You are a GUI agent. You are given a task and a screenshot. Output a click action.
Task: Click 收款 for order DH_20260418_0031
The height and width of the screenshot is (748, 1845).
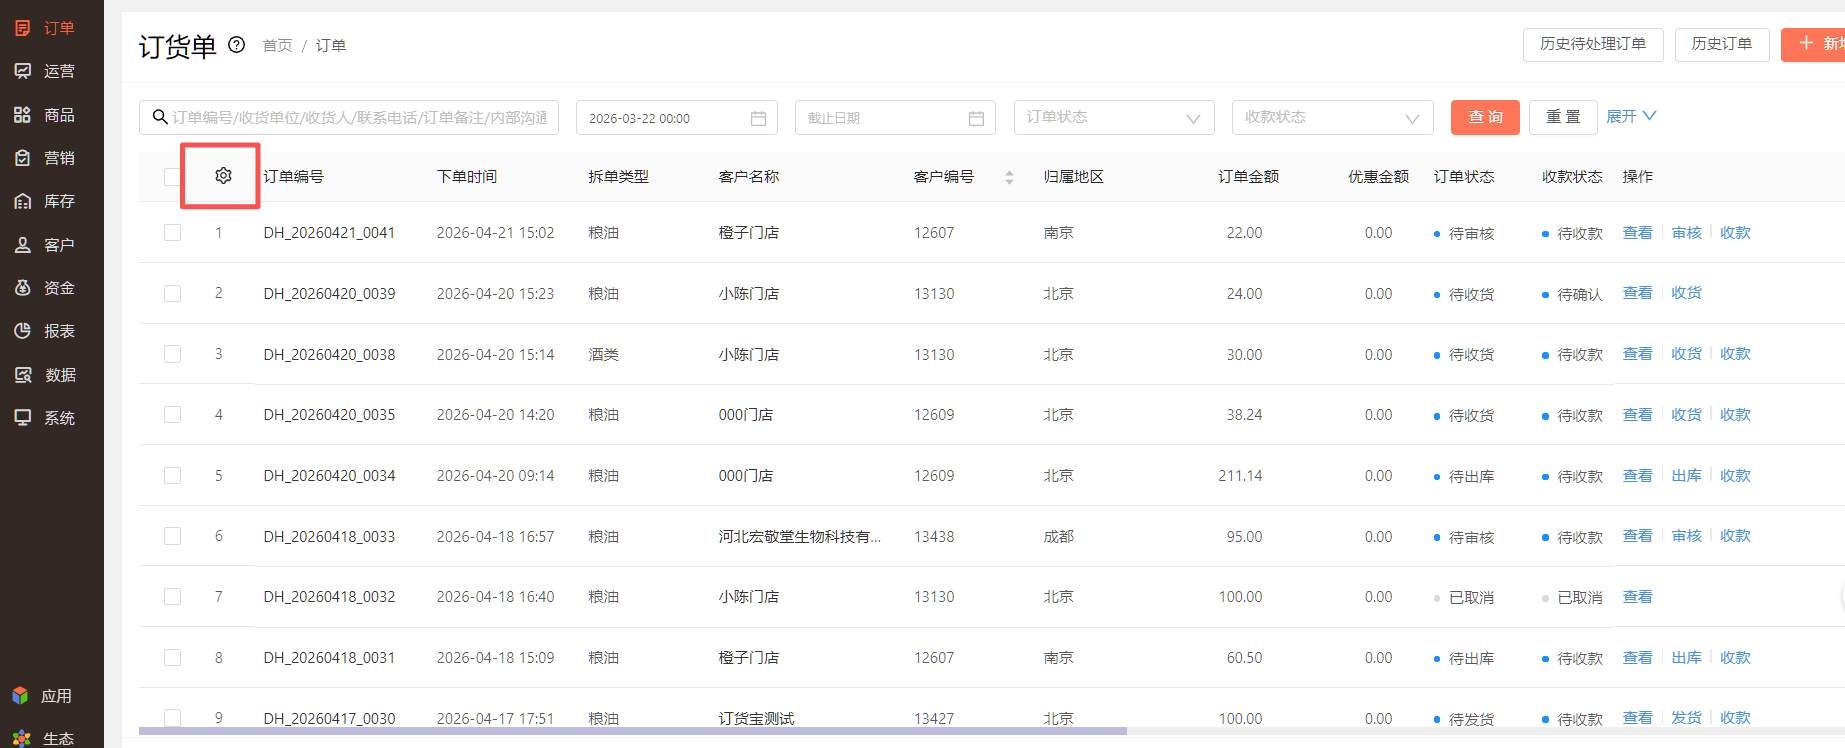click(1735, 657)
